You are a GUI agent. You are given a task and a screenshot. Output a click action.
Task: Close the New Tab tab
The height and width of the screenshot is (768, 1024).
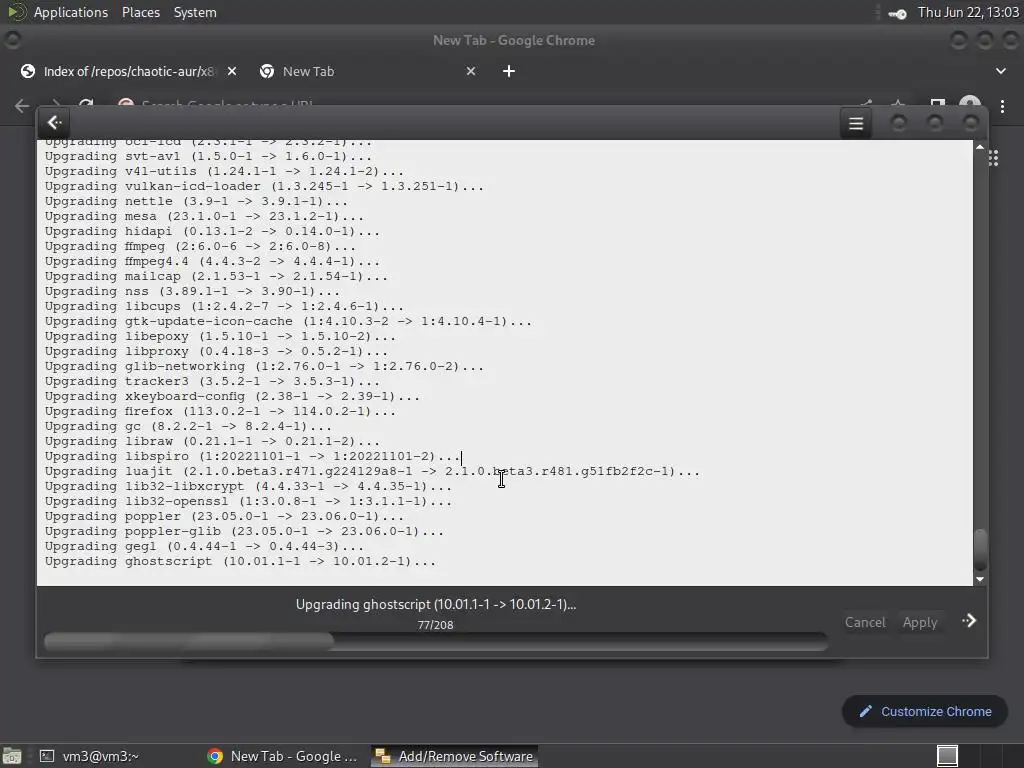[x=471, y=71]
